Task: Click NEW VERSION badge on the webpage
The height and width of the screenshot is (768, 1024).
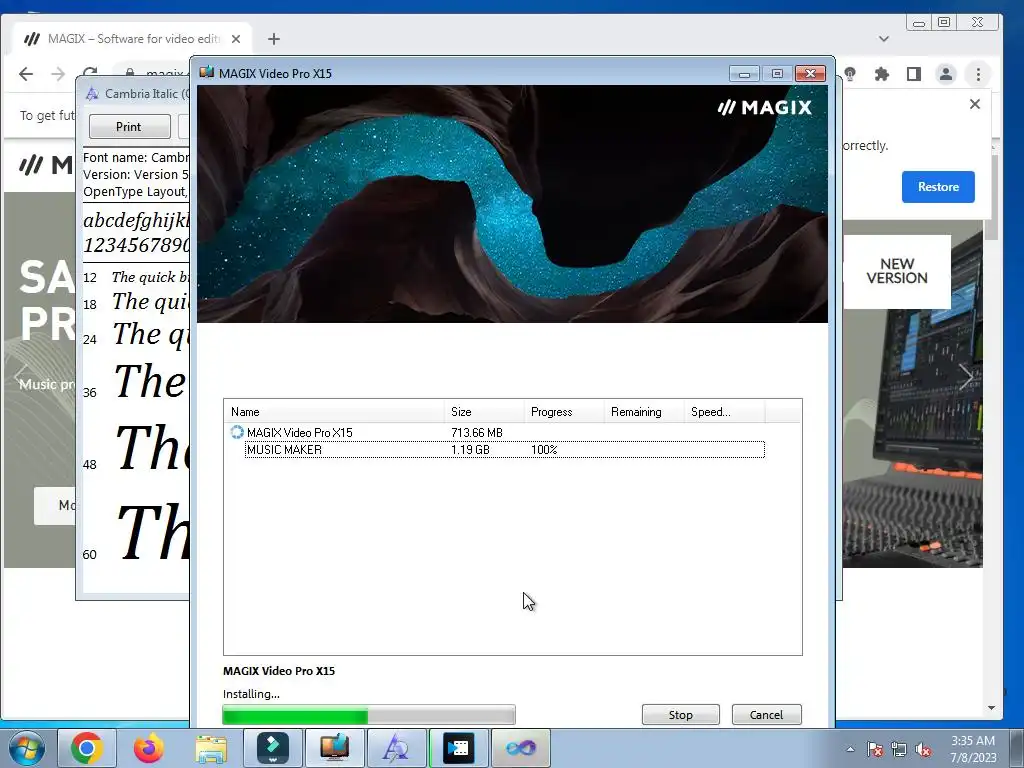Action: [x=897, y=271]
